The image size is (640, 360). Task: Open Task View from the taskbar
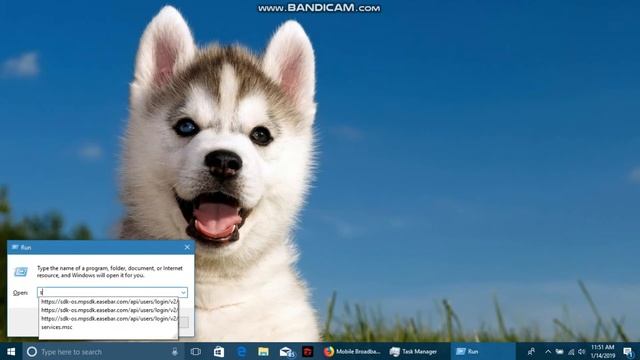(196, 351)
